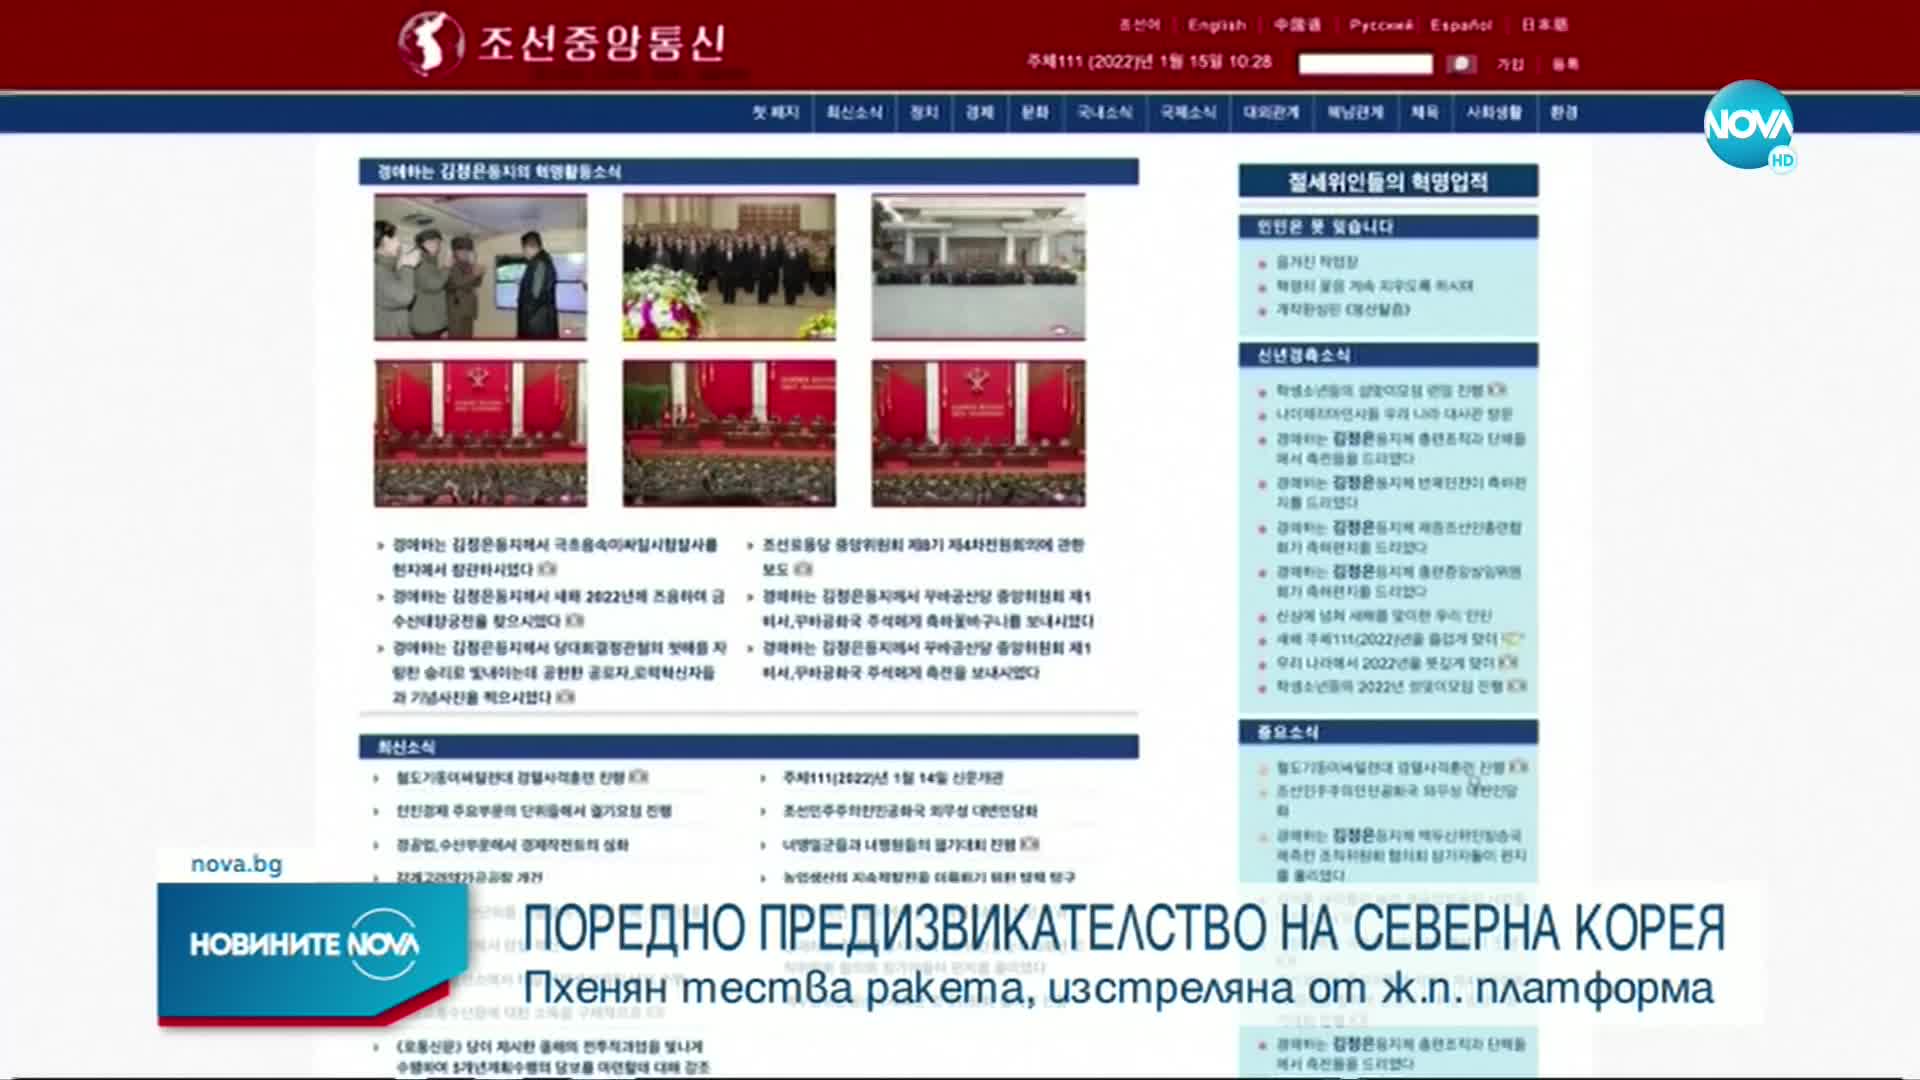Open the 축하꽃바구니를 보내시였다 headline
This screenshot has width=1920, height=1080.
(927, 609)
